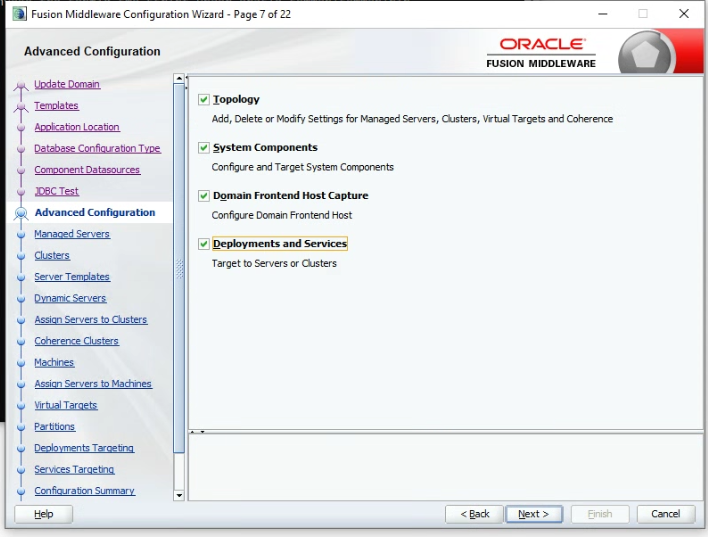Navigate to Application Location step
708x537 pixels.
pyautogui.click(x=77, y=127)
